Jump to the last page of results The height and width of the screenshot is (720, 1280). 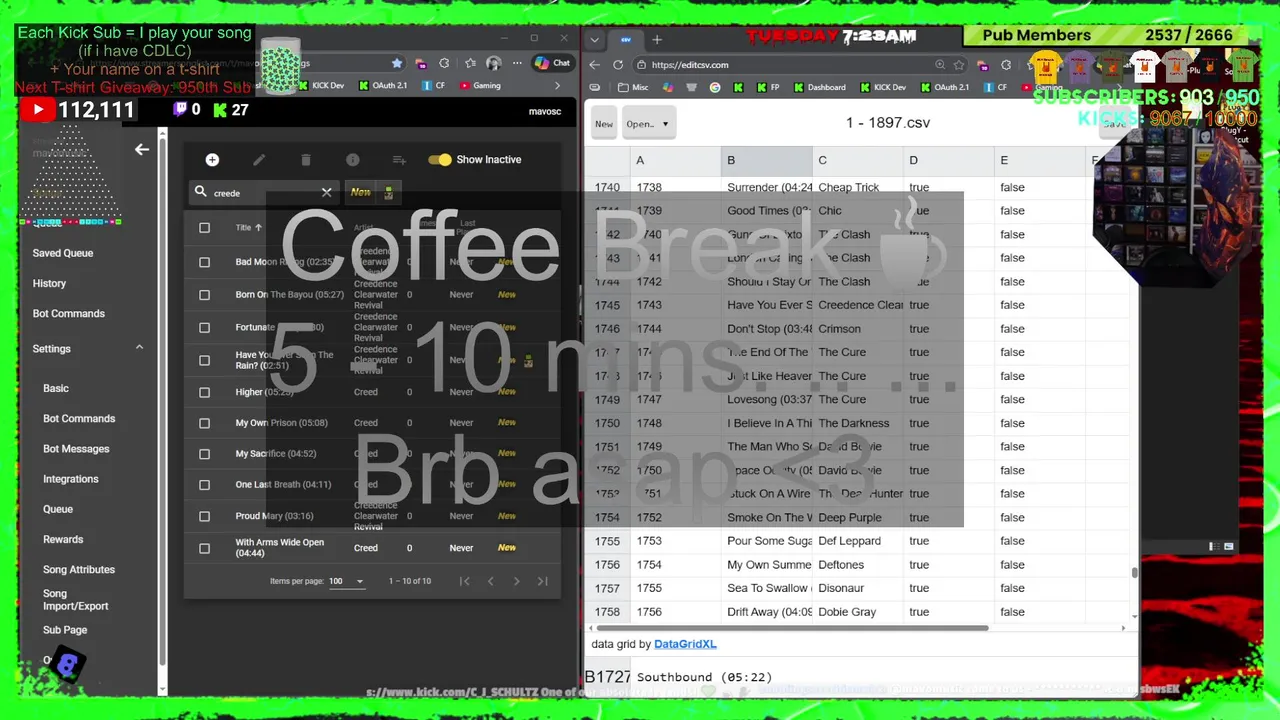[542, 581]
